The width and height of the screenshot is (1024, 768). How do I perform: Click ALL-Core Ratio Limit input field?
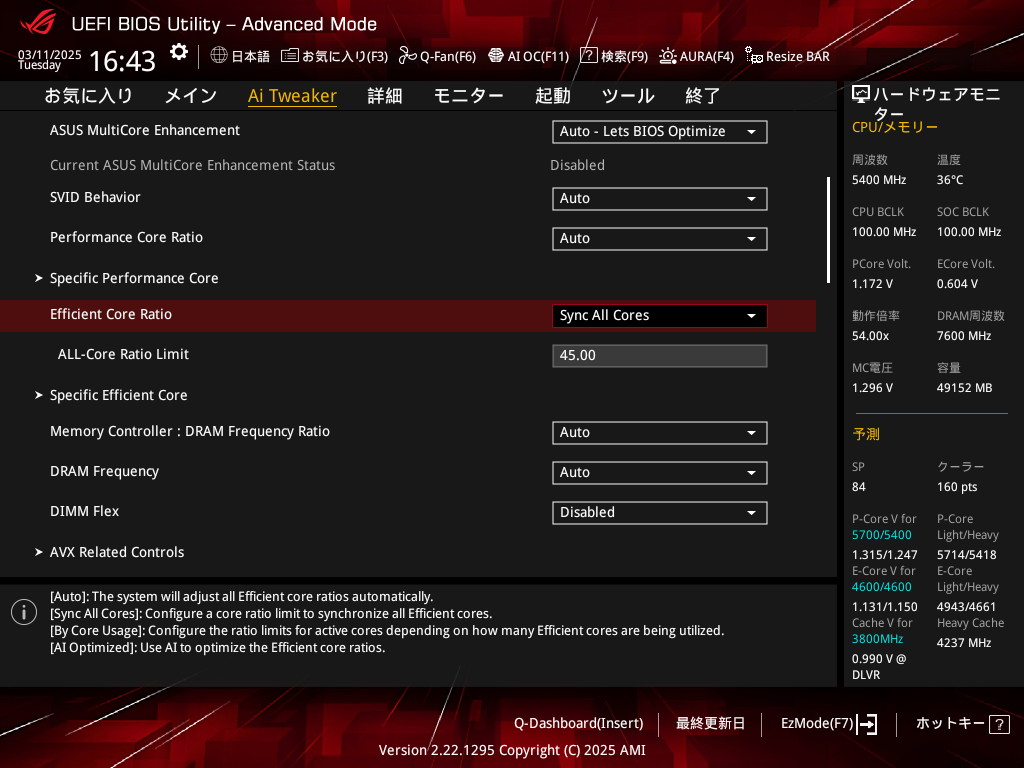pos(659,356)
